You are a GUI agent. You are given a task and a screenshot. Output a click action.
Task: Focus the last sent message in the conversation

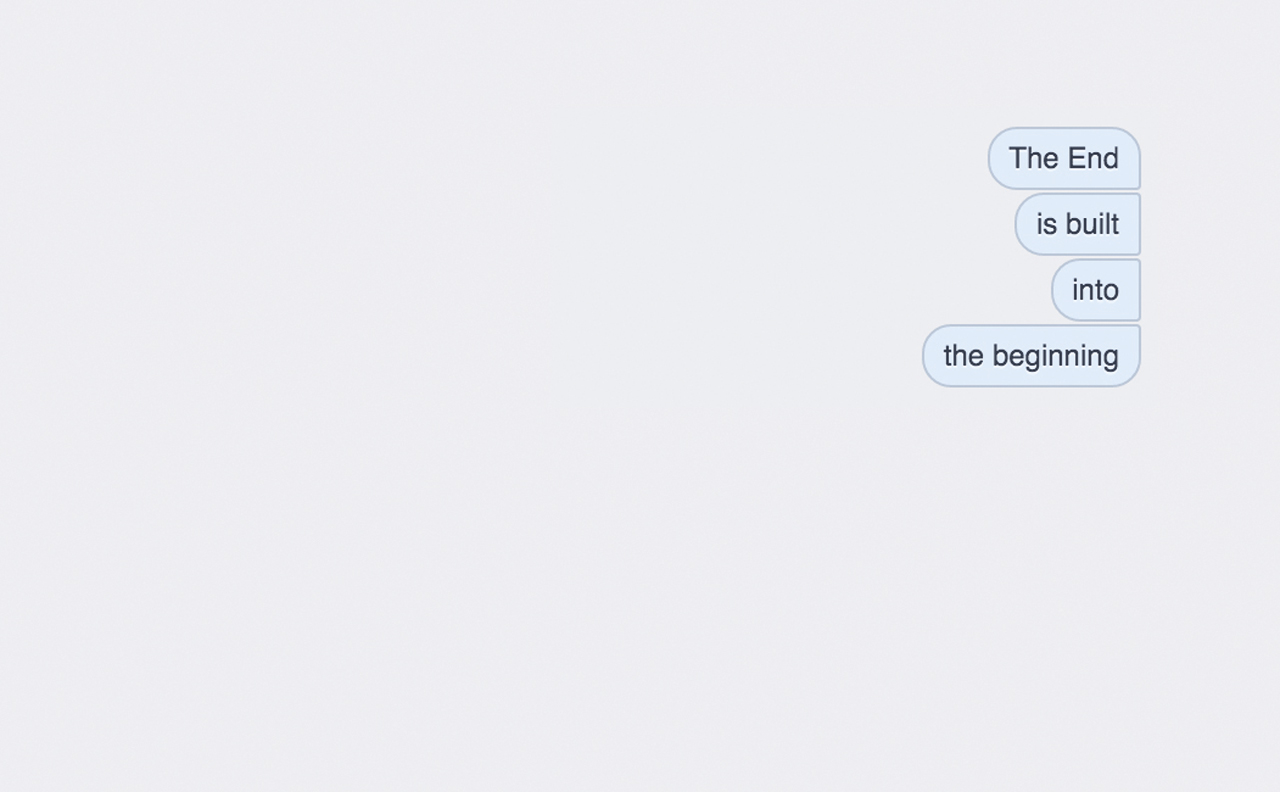point(1031,355)
